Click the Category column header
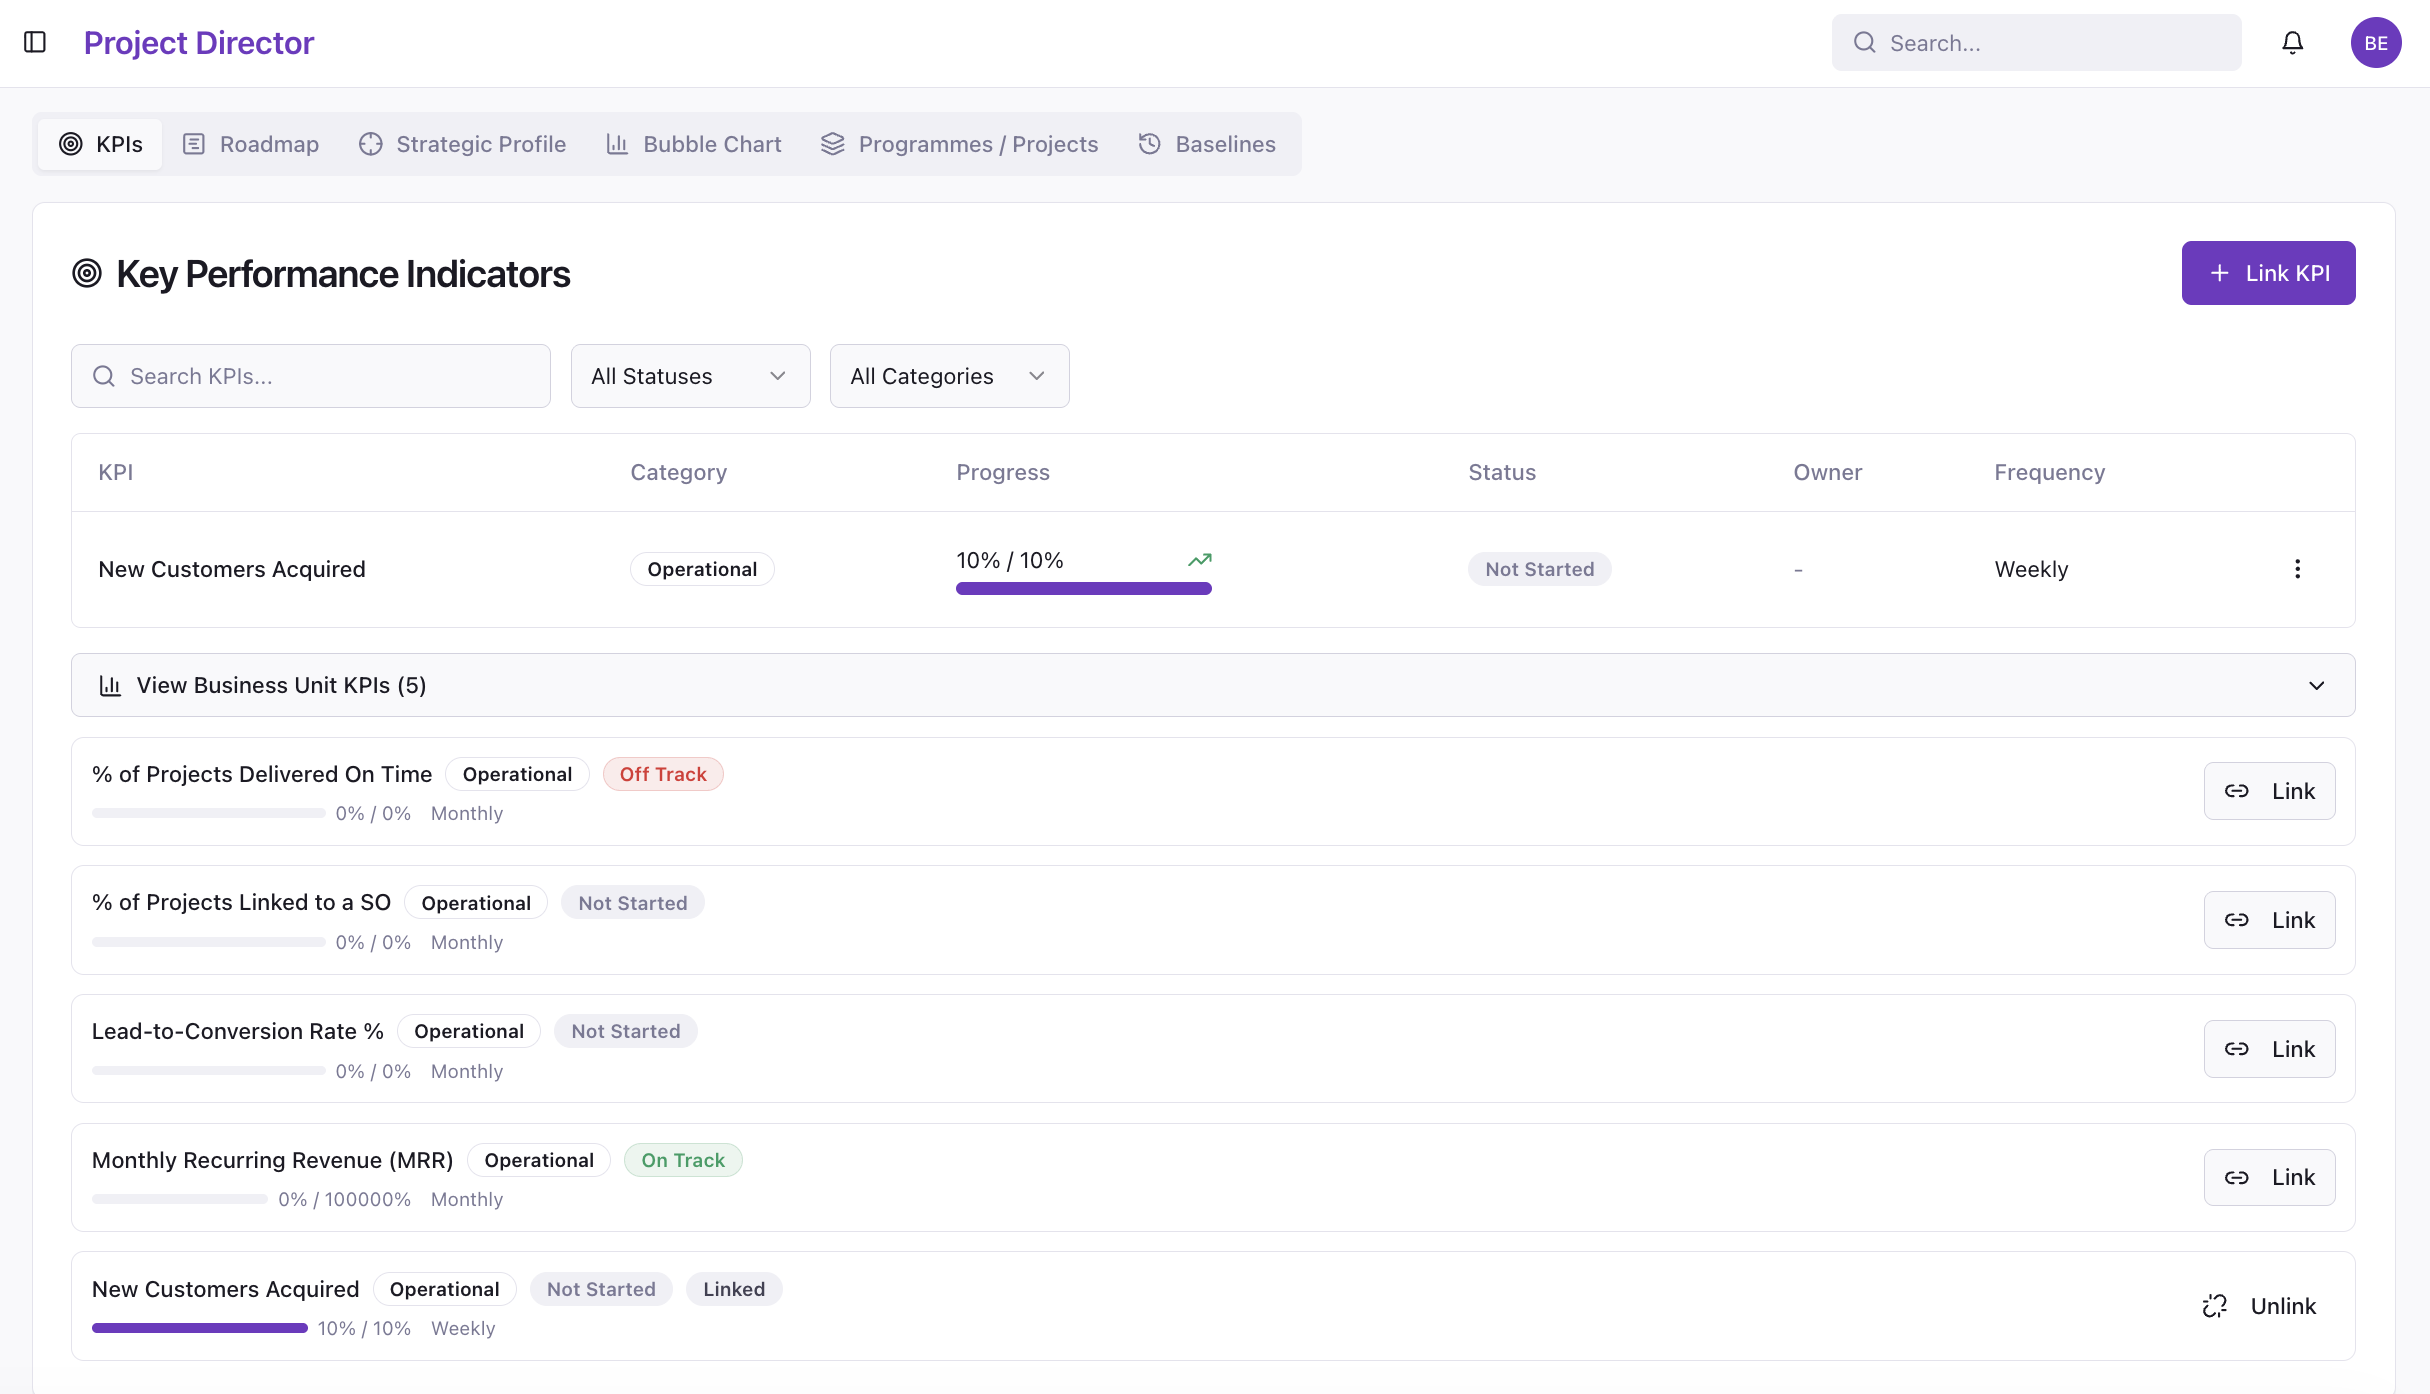 [678, 472]
